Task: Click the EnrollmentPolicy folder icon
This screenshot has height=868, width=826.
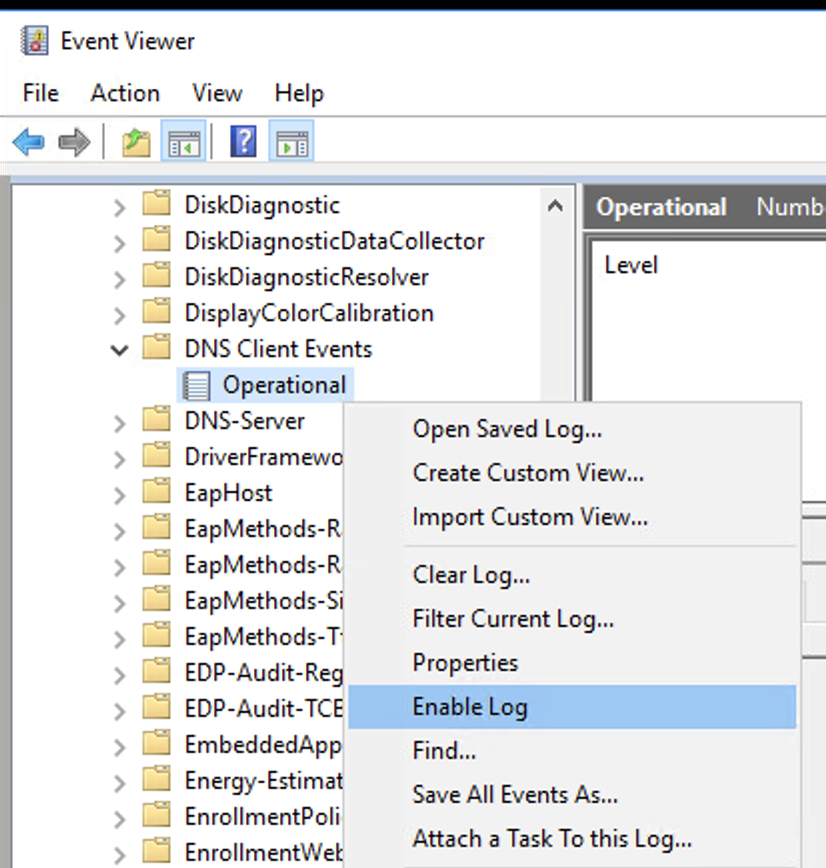Action: click(156, 815)
